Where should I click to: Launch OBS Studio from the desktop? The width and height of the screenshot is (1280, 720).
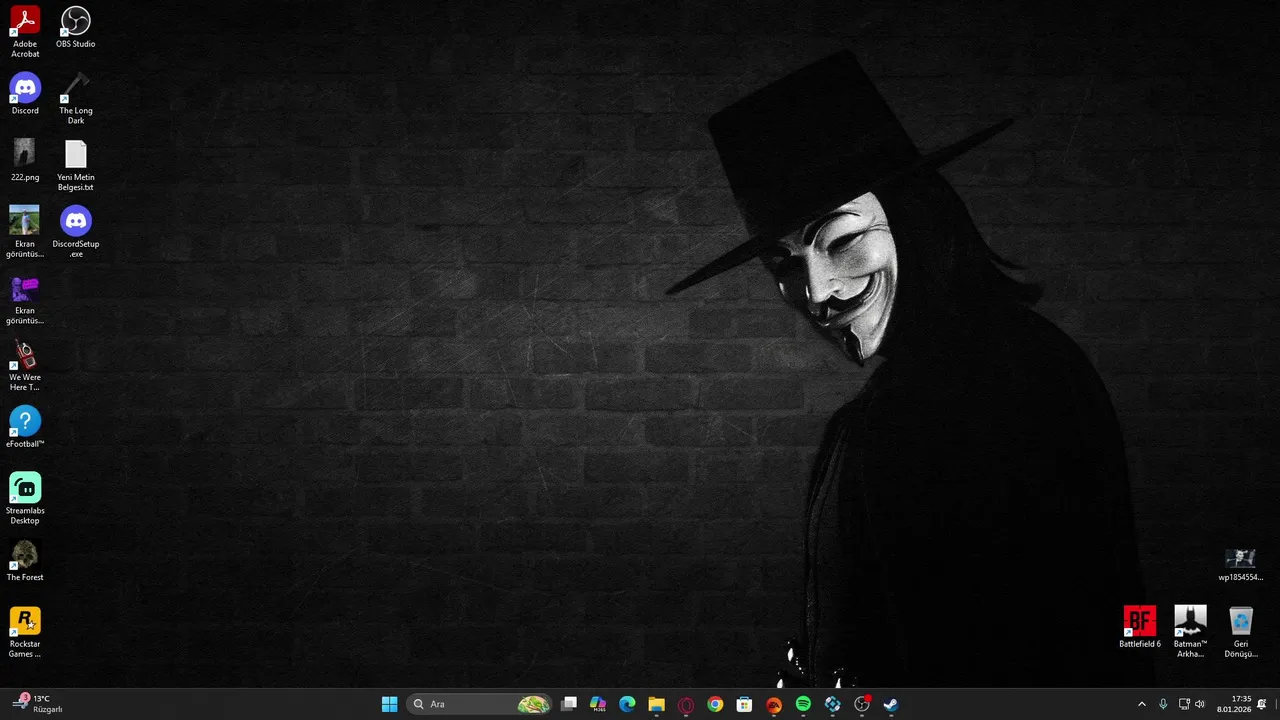click(x=76, y=27)
